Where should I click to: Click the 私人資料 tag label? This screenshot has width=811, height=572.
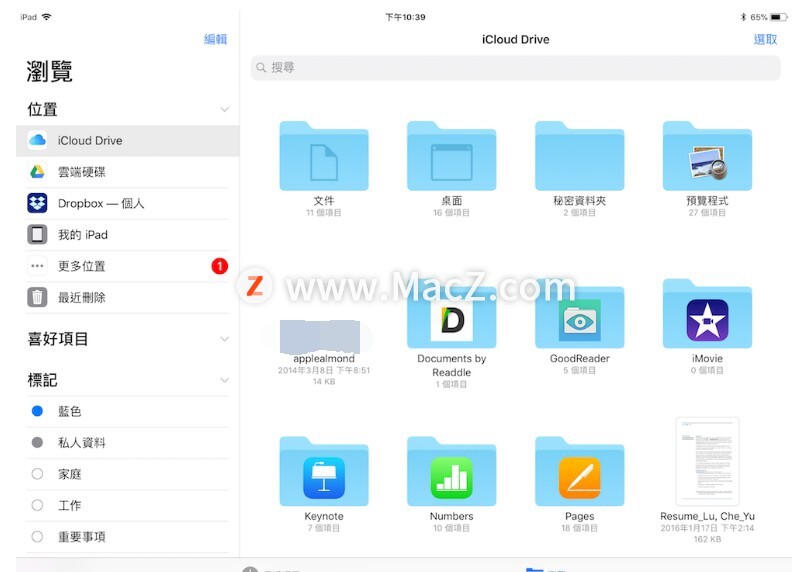81,443
